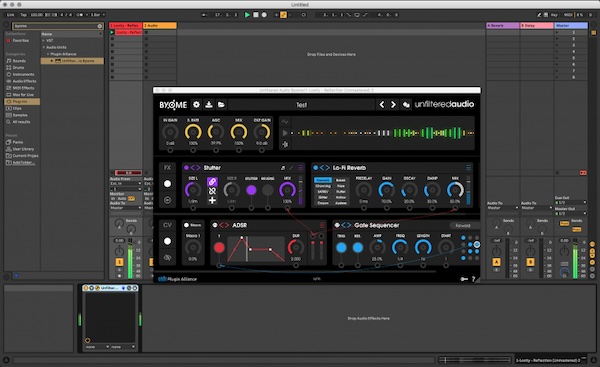Viewport: 600px width, 367px height.
Task: Swap Lo-Fi Reverb module with angle brackets
Action: pyautogui.click(x=324, y=168)
